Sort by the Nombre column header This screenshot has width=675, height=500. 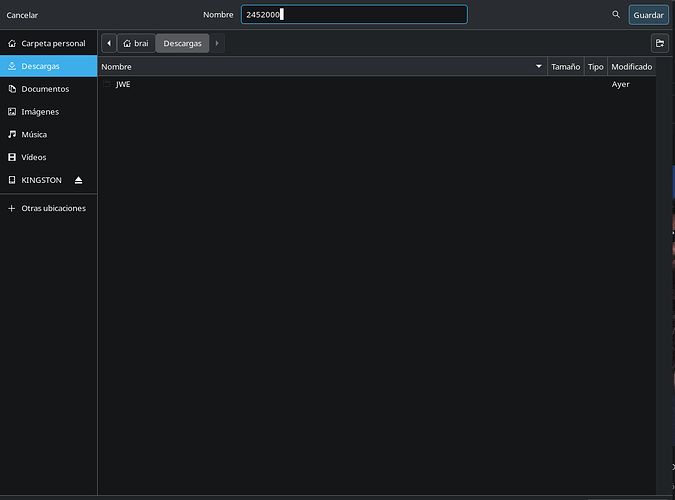320,67
